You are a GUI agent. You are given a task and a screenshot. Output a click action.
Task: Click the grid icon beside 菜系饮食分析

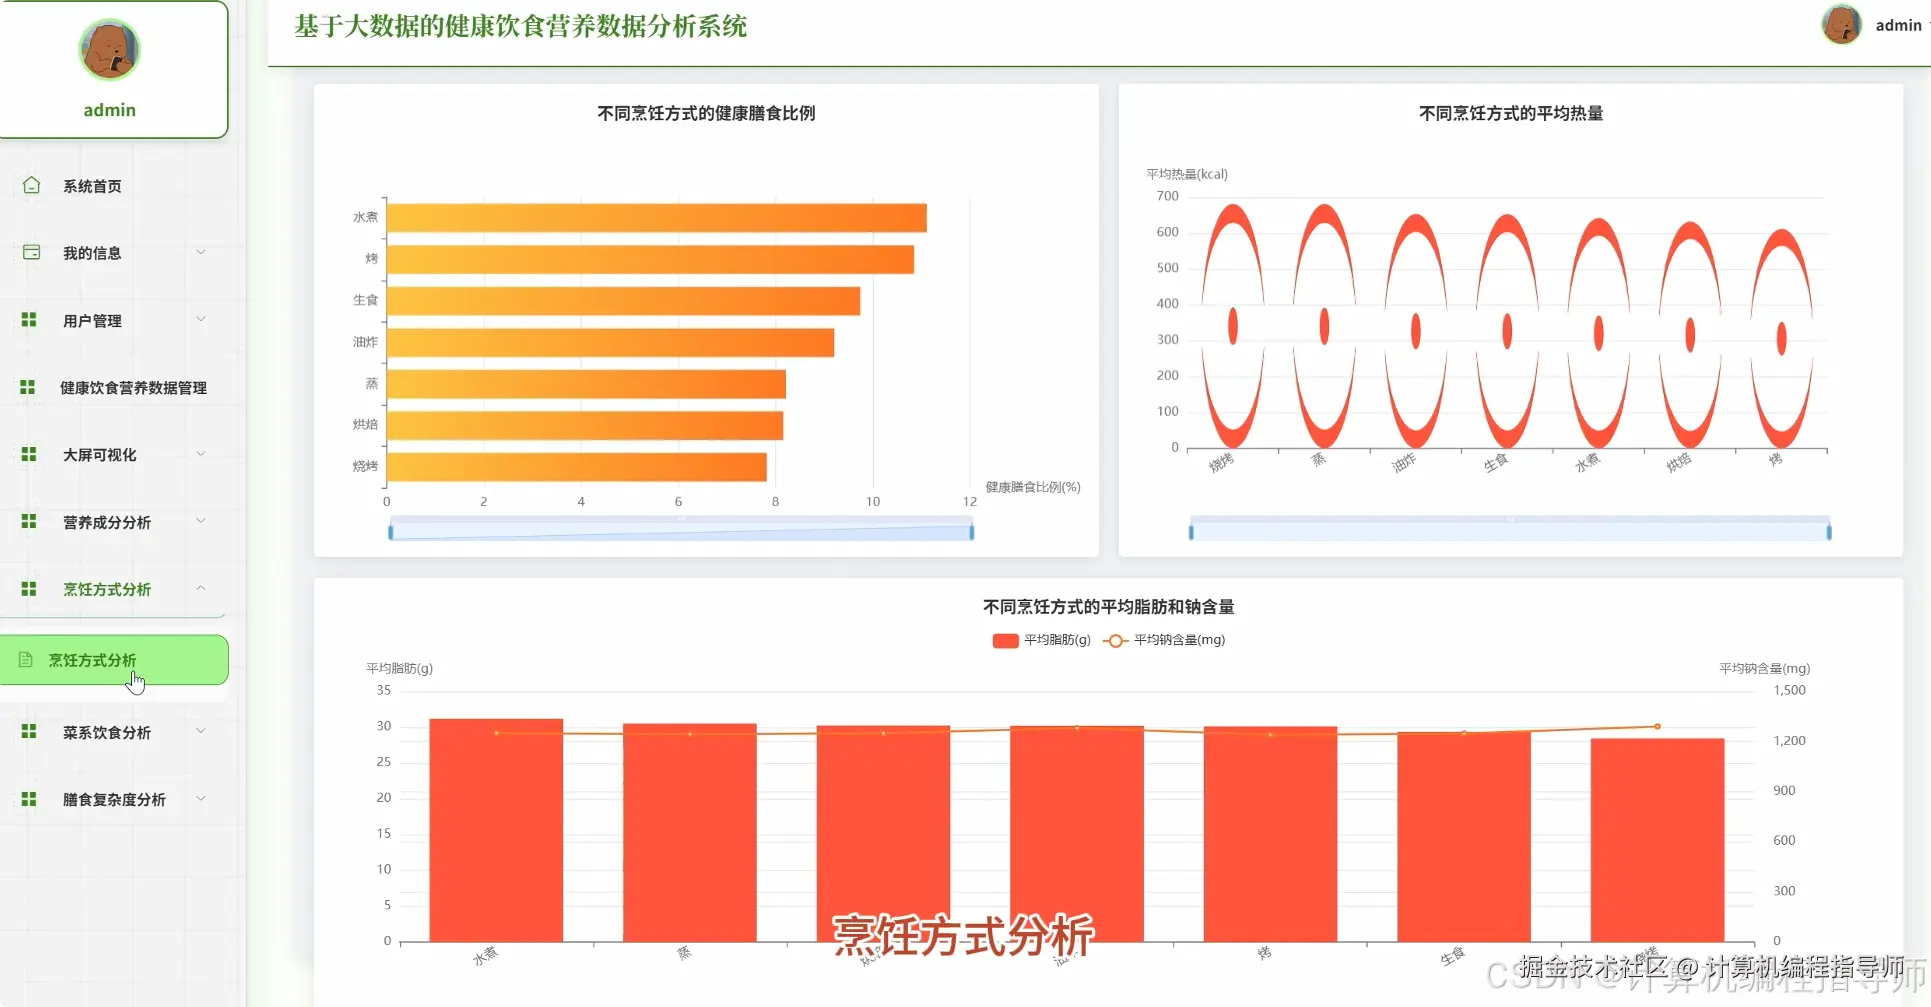[x=29, y=732]
